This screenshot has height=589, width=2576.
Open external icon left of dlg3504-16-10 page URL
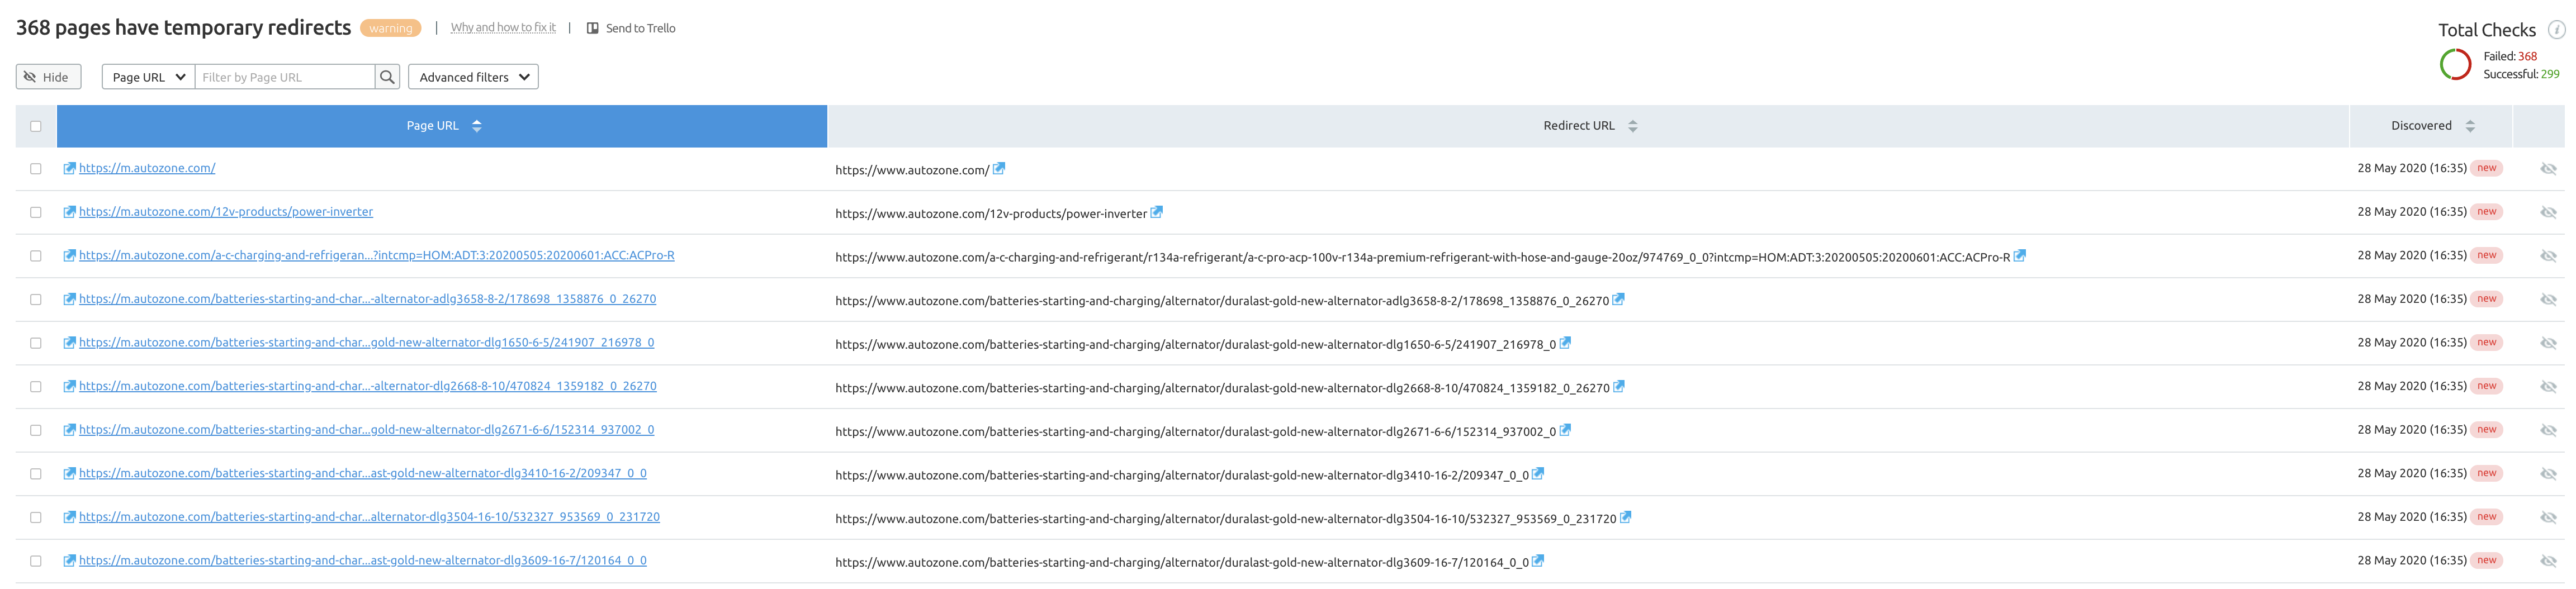tap(70, 517)
